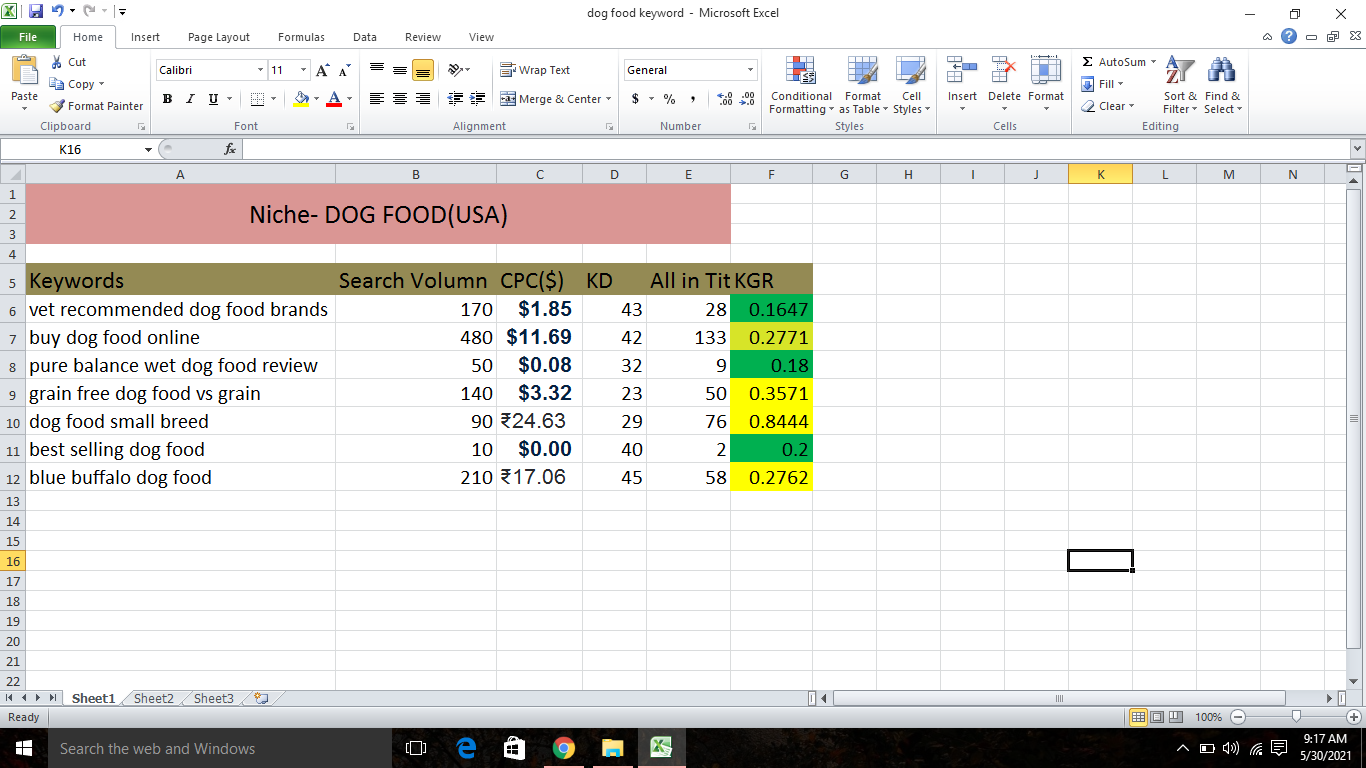Open Conditional Formatting options
Image resolution: width=1366 pixels, height=768 pixels.
(x=800, y=86)
